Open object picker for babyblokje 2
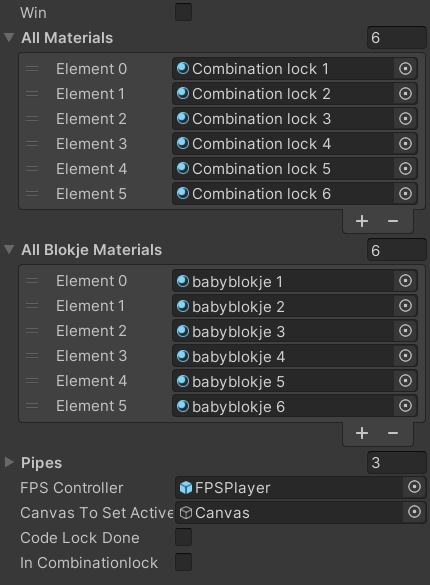This screenshot has width=430, height=585. [405, 306]
